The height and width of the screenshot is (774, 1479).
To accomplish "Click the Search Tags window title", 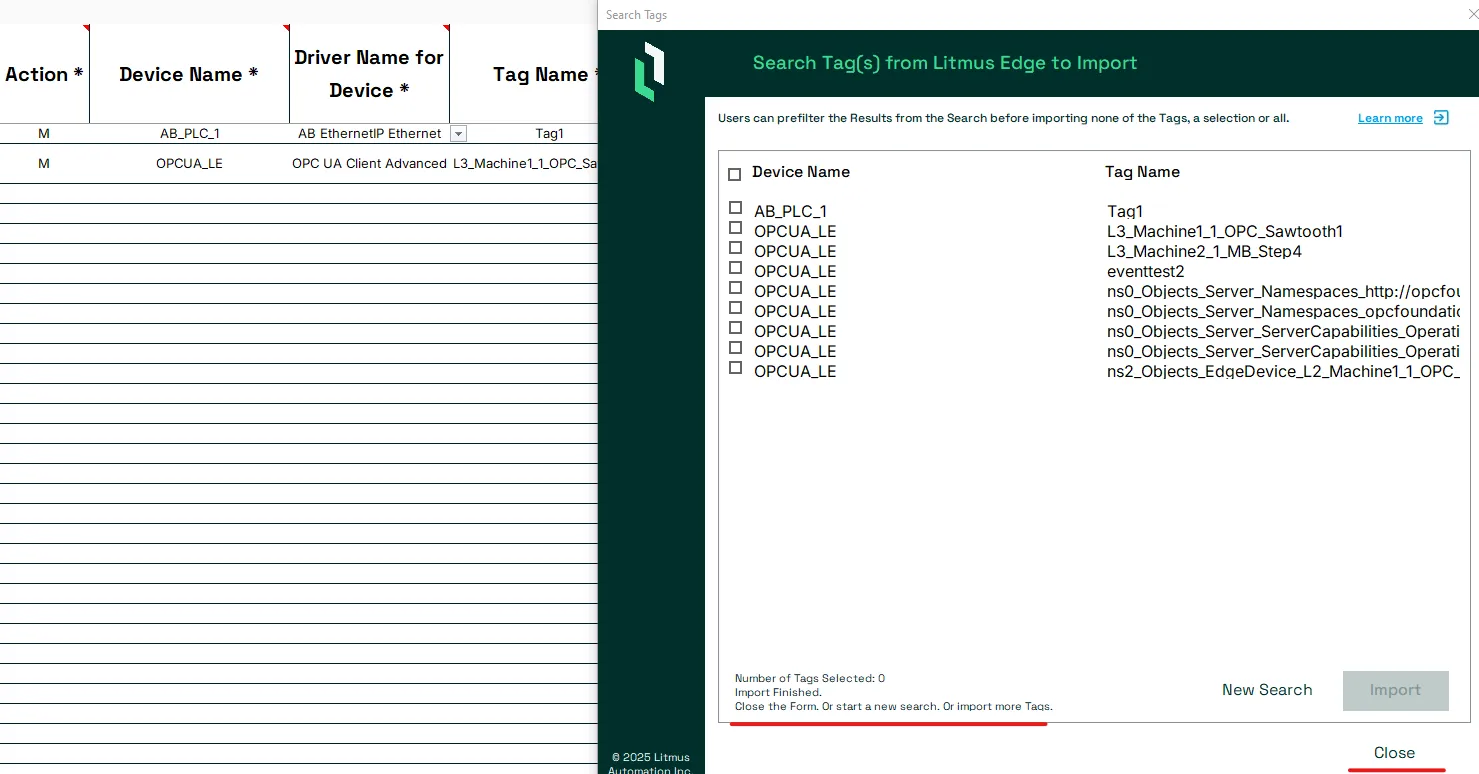I will coord(636,15).
